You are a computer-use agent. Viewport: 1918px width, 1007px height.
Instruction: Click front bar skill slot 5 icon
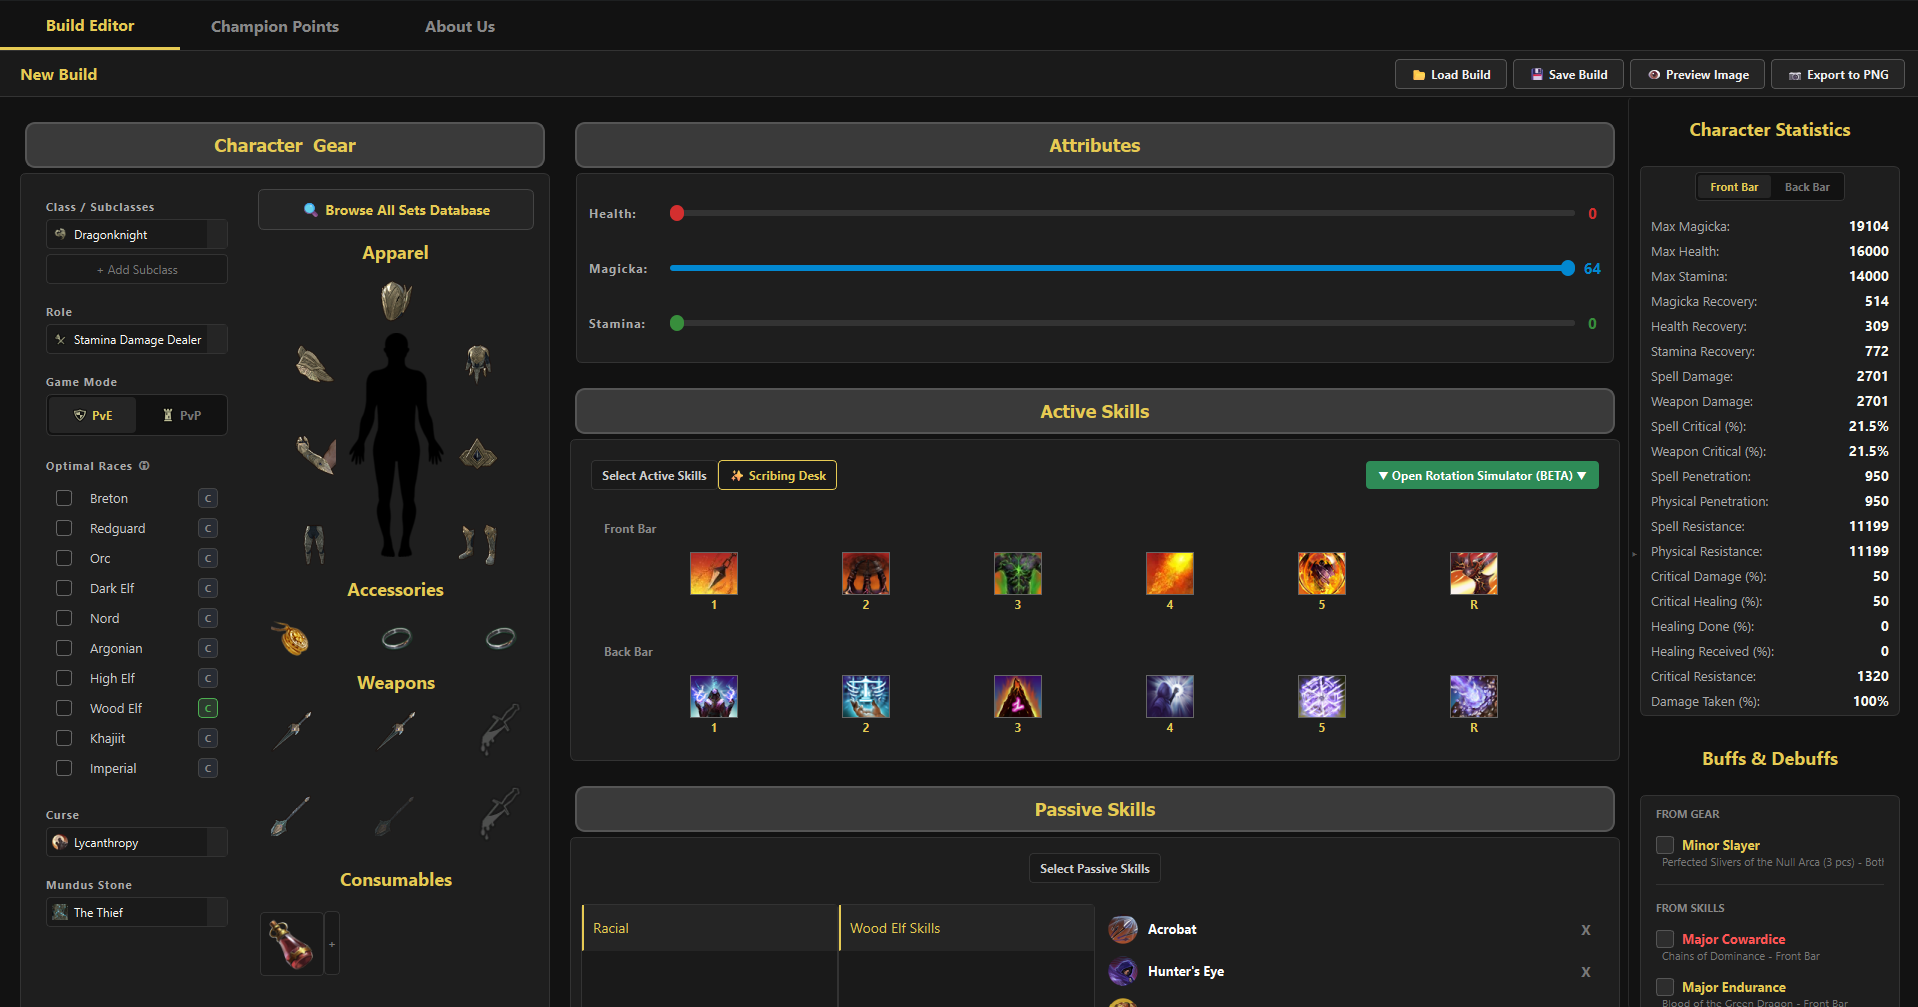coord(1322,574)
